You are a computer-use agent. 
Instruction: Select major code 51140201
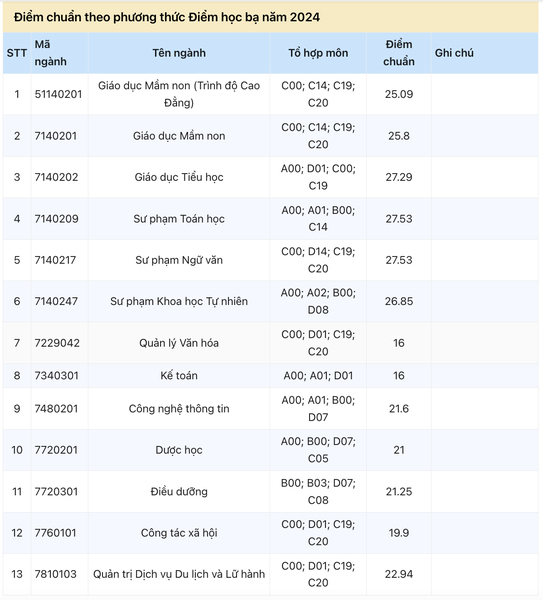[x=58, y=94]
